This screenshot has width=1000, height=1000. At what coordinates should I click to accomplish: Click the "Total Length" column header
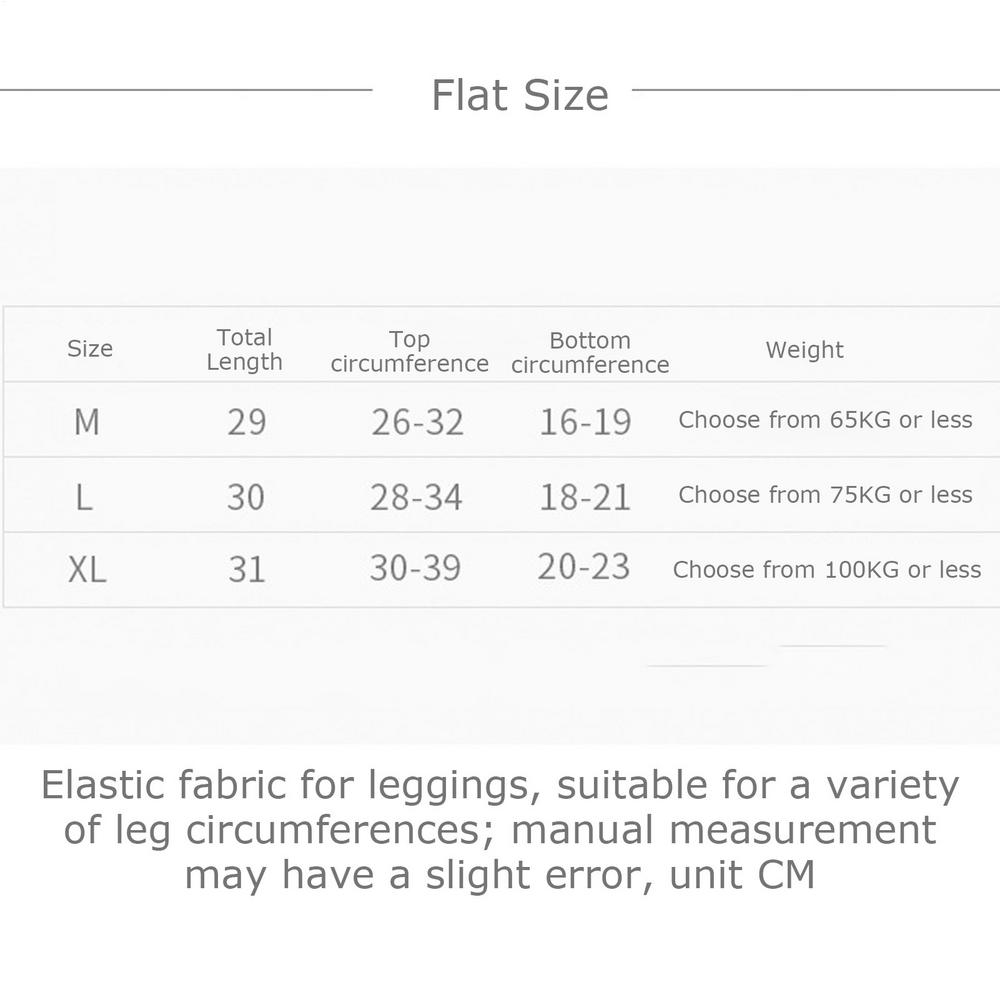tap(245, 350)
